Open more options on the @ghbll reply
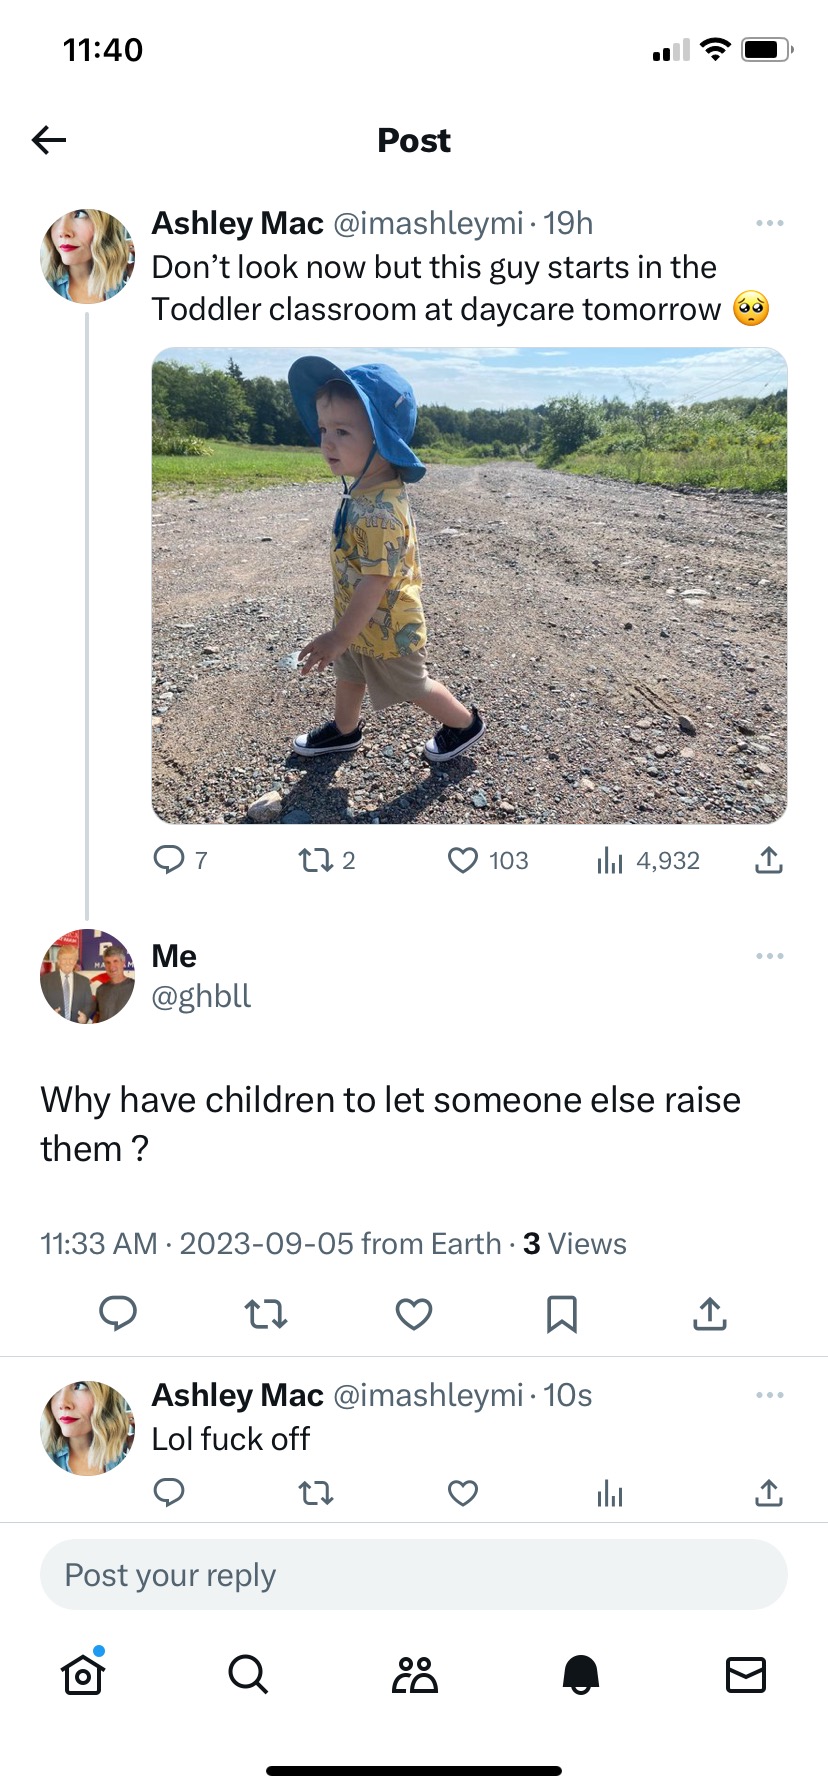828x1792 pixels. point(769,956)
